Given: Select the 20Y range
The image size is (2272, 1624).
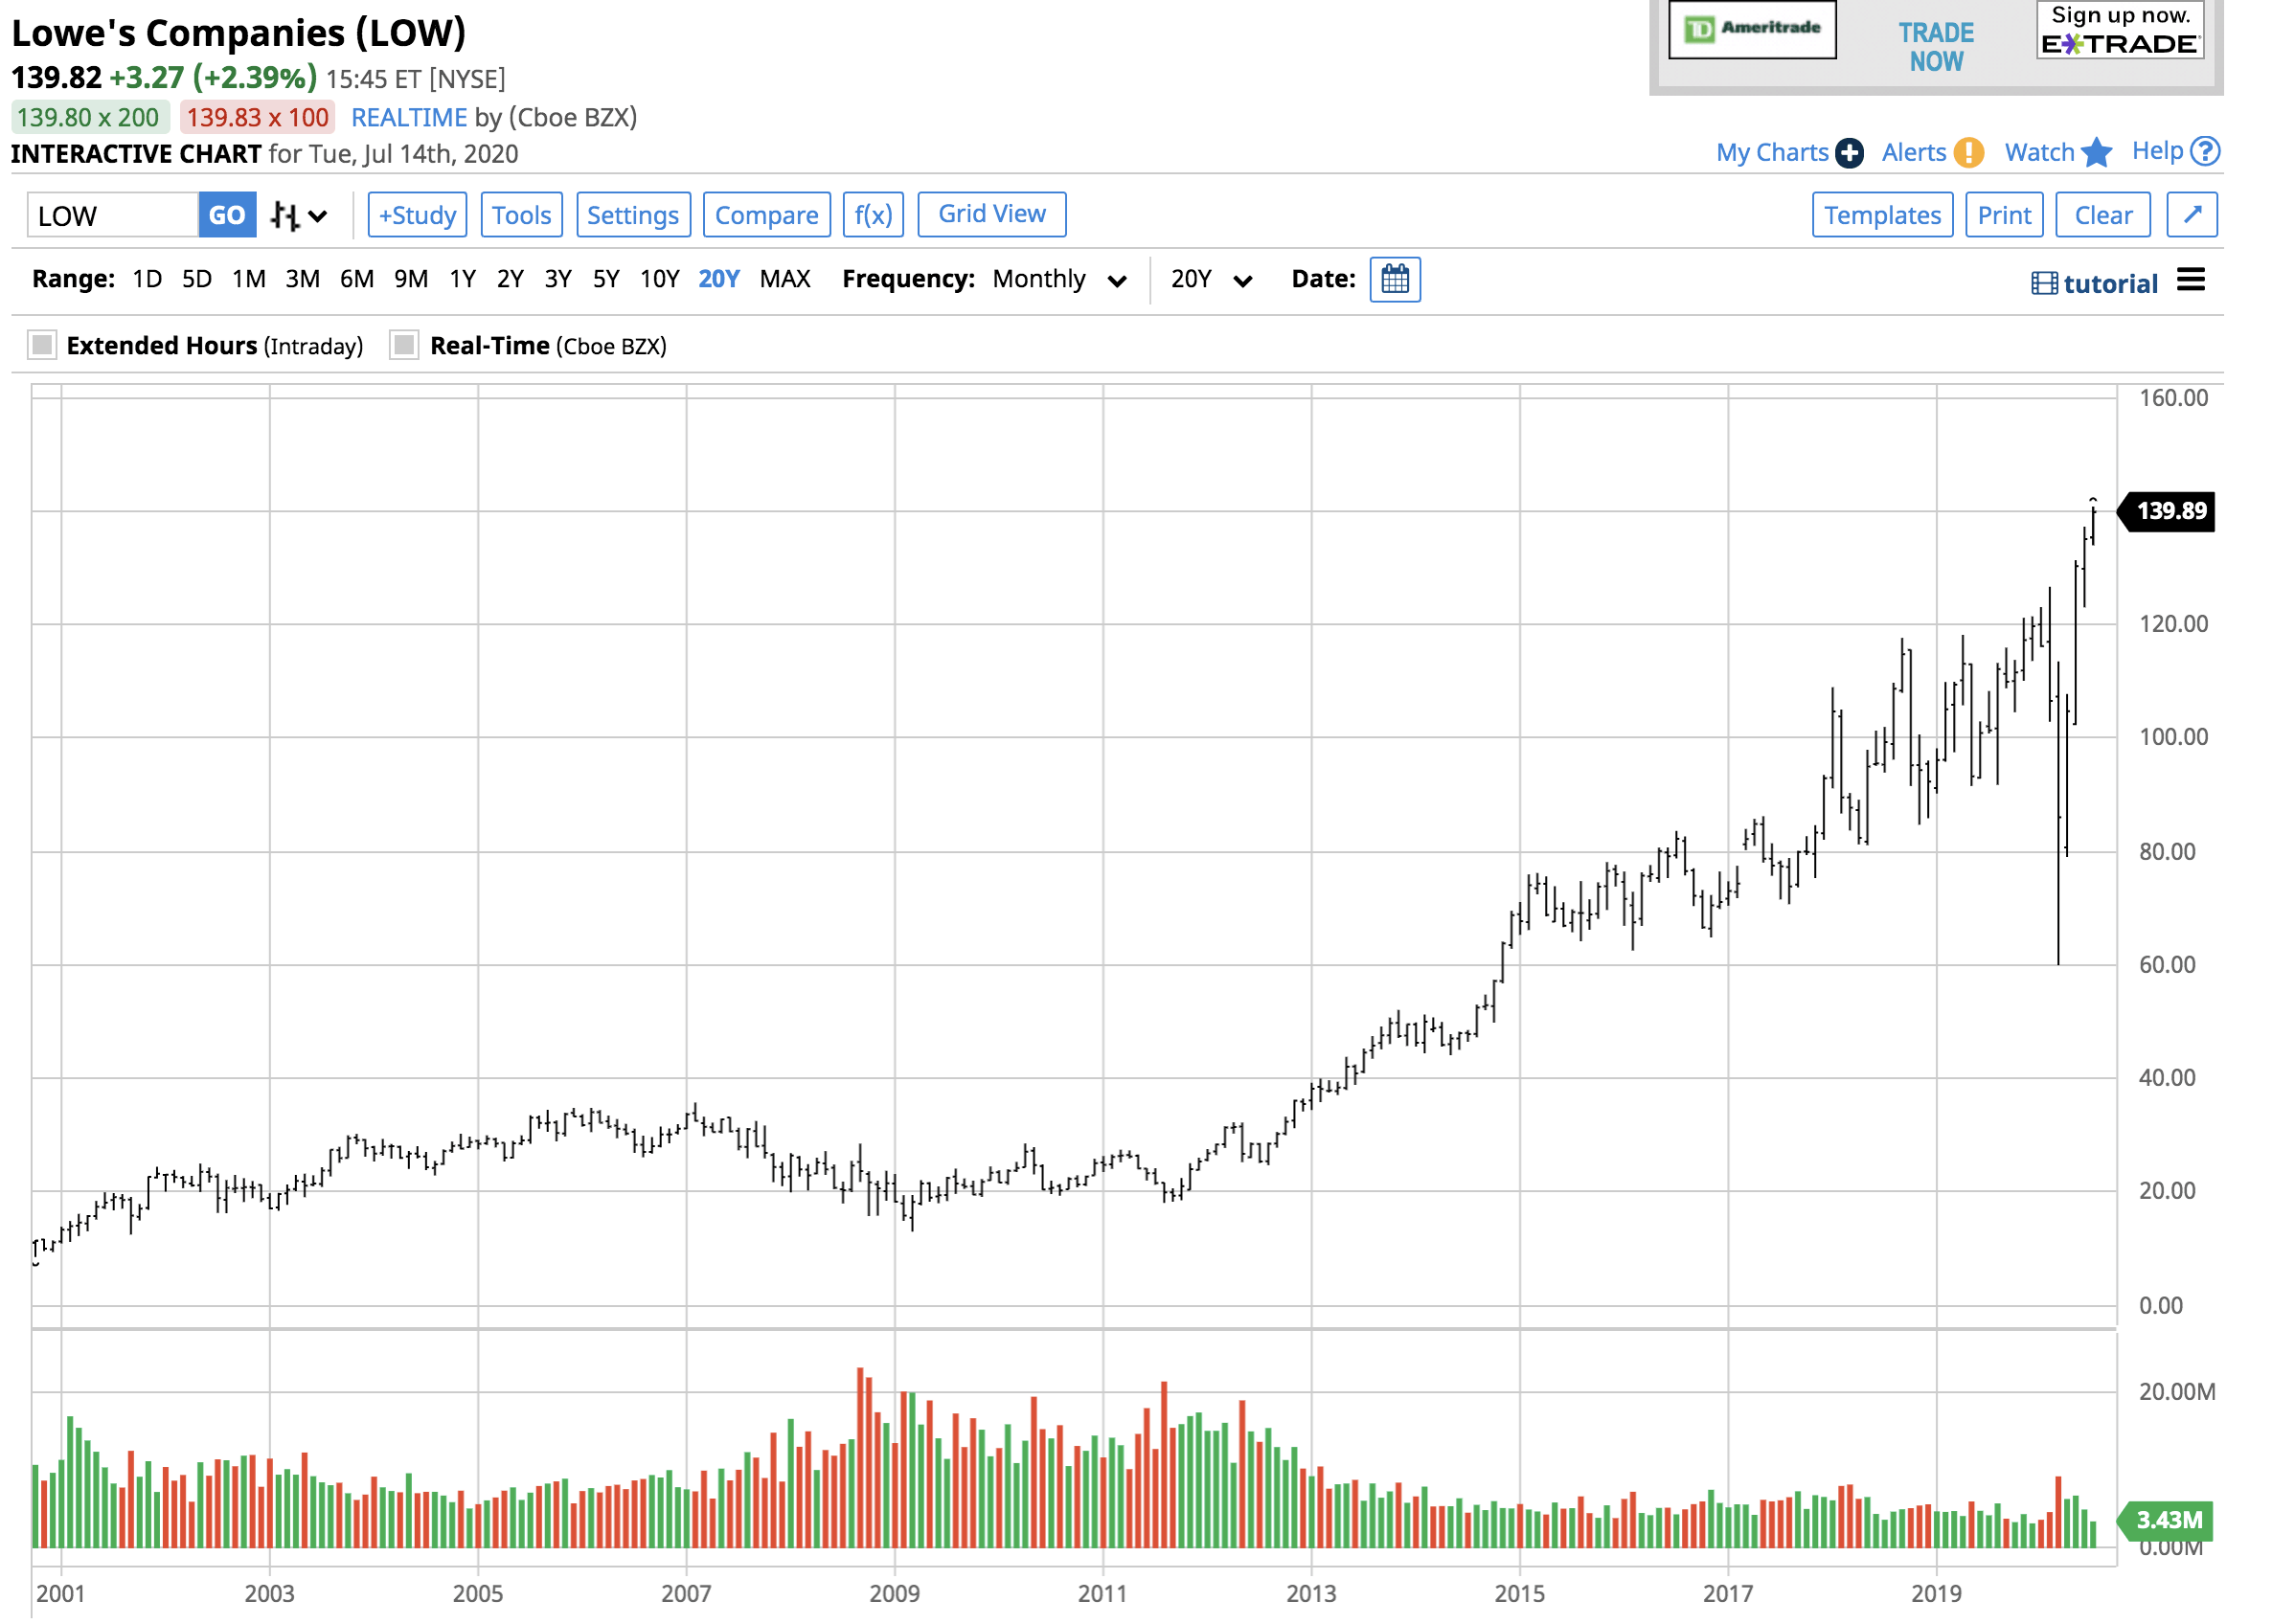Looking at the screenshot, I should (718, 279).
